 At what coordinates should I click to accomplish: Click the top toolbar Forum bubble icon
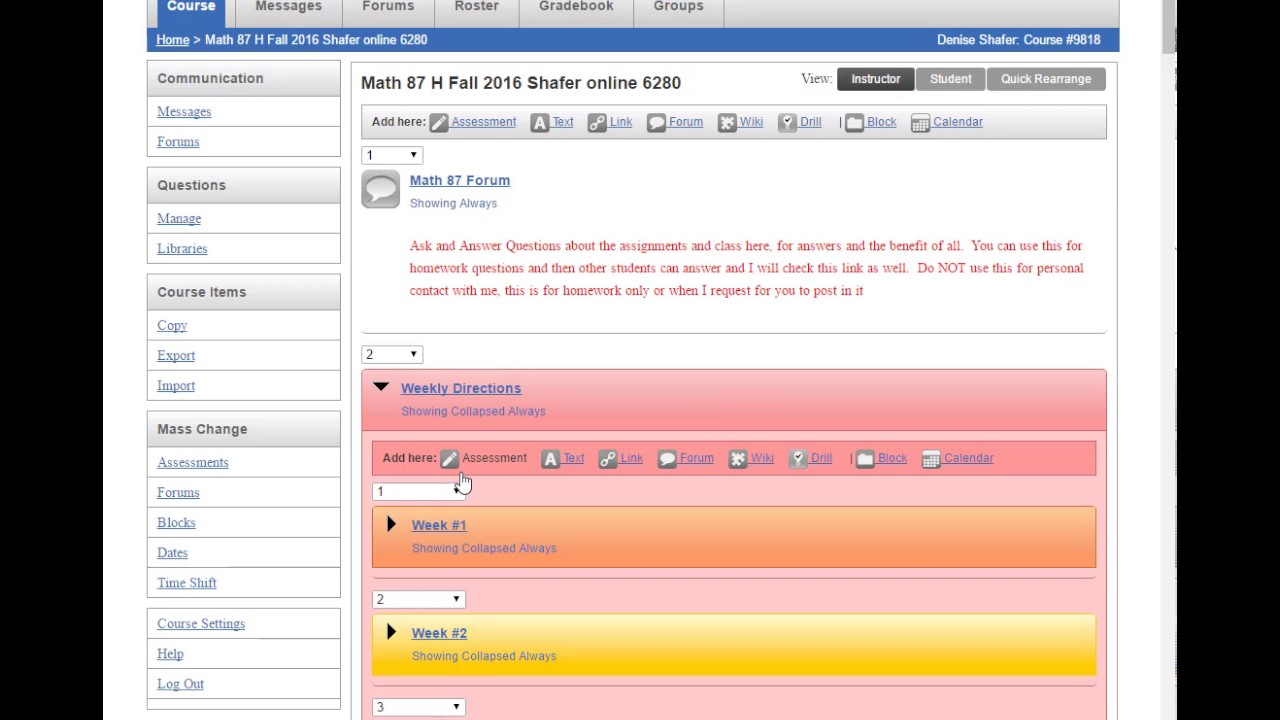tap(656, 123)
